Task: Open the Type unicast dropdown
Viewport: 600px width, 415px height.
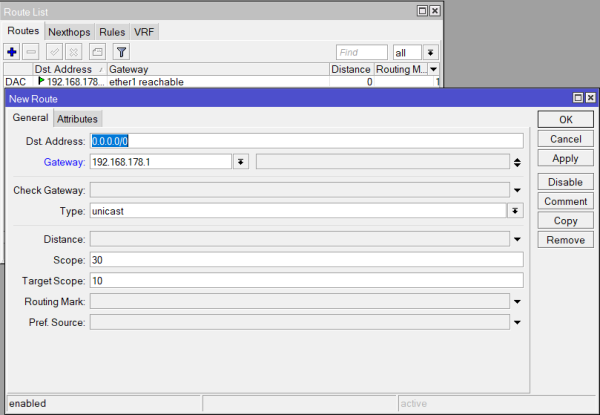Action: [x=515, y=211]
